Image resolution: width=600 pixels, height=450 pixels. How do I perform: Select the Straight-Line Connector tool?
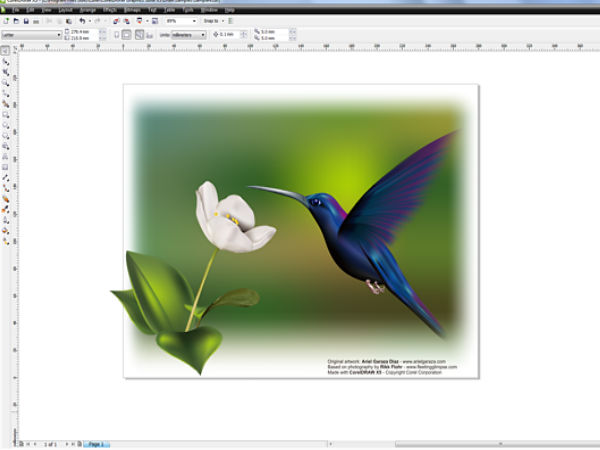pyautogui.click(x=5, y=188)
